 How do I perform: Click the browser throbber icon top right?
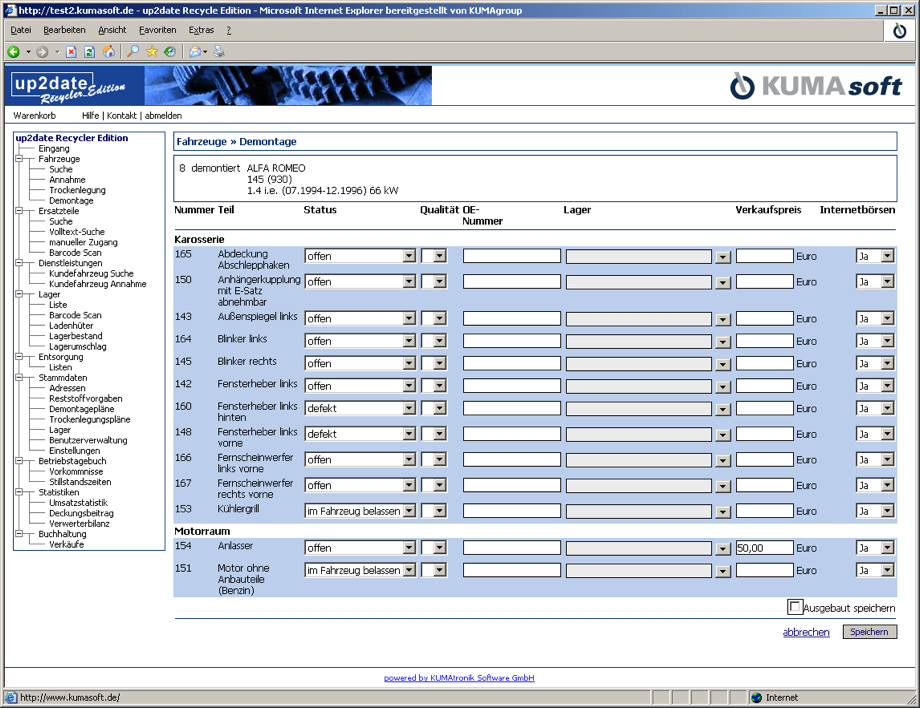[x=899, y=31]
